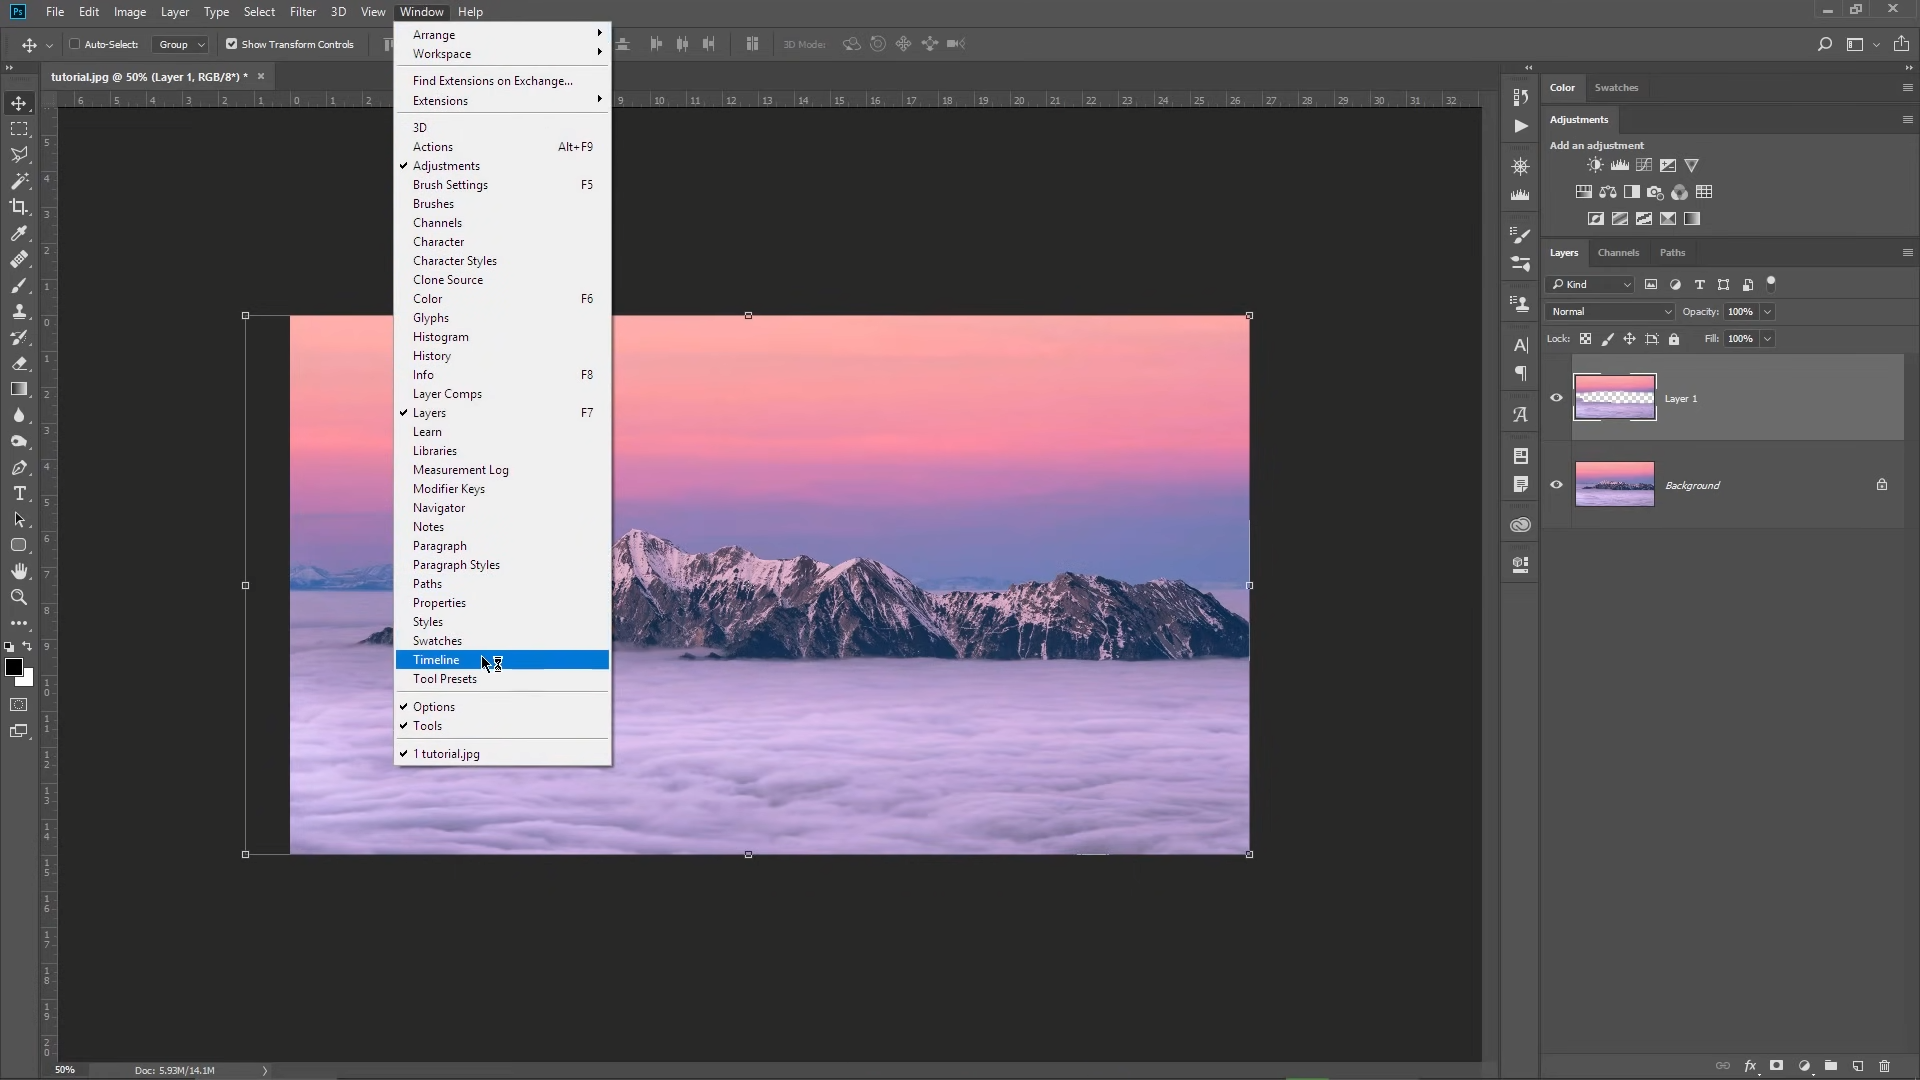Open the search panel icon

1824,44
